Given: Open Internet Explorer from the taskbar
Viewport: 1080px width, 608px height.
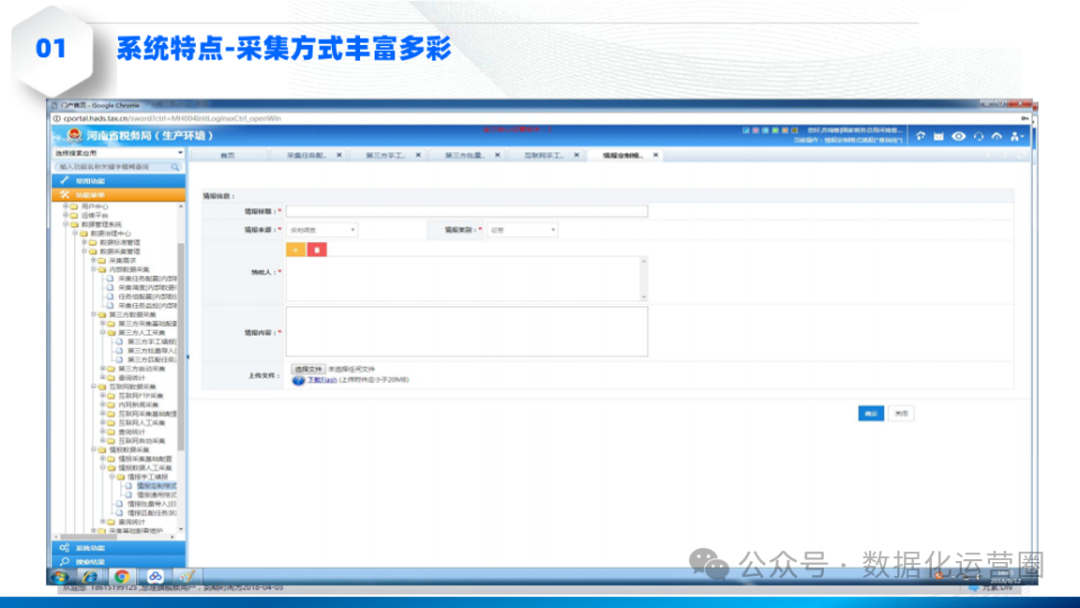Looking at the screenshot, I should click(90, 576).
